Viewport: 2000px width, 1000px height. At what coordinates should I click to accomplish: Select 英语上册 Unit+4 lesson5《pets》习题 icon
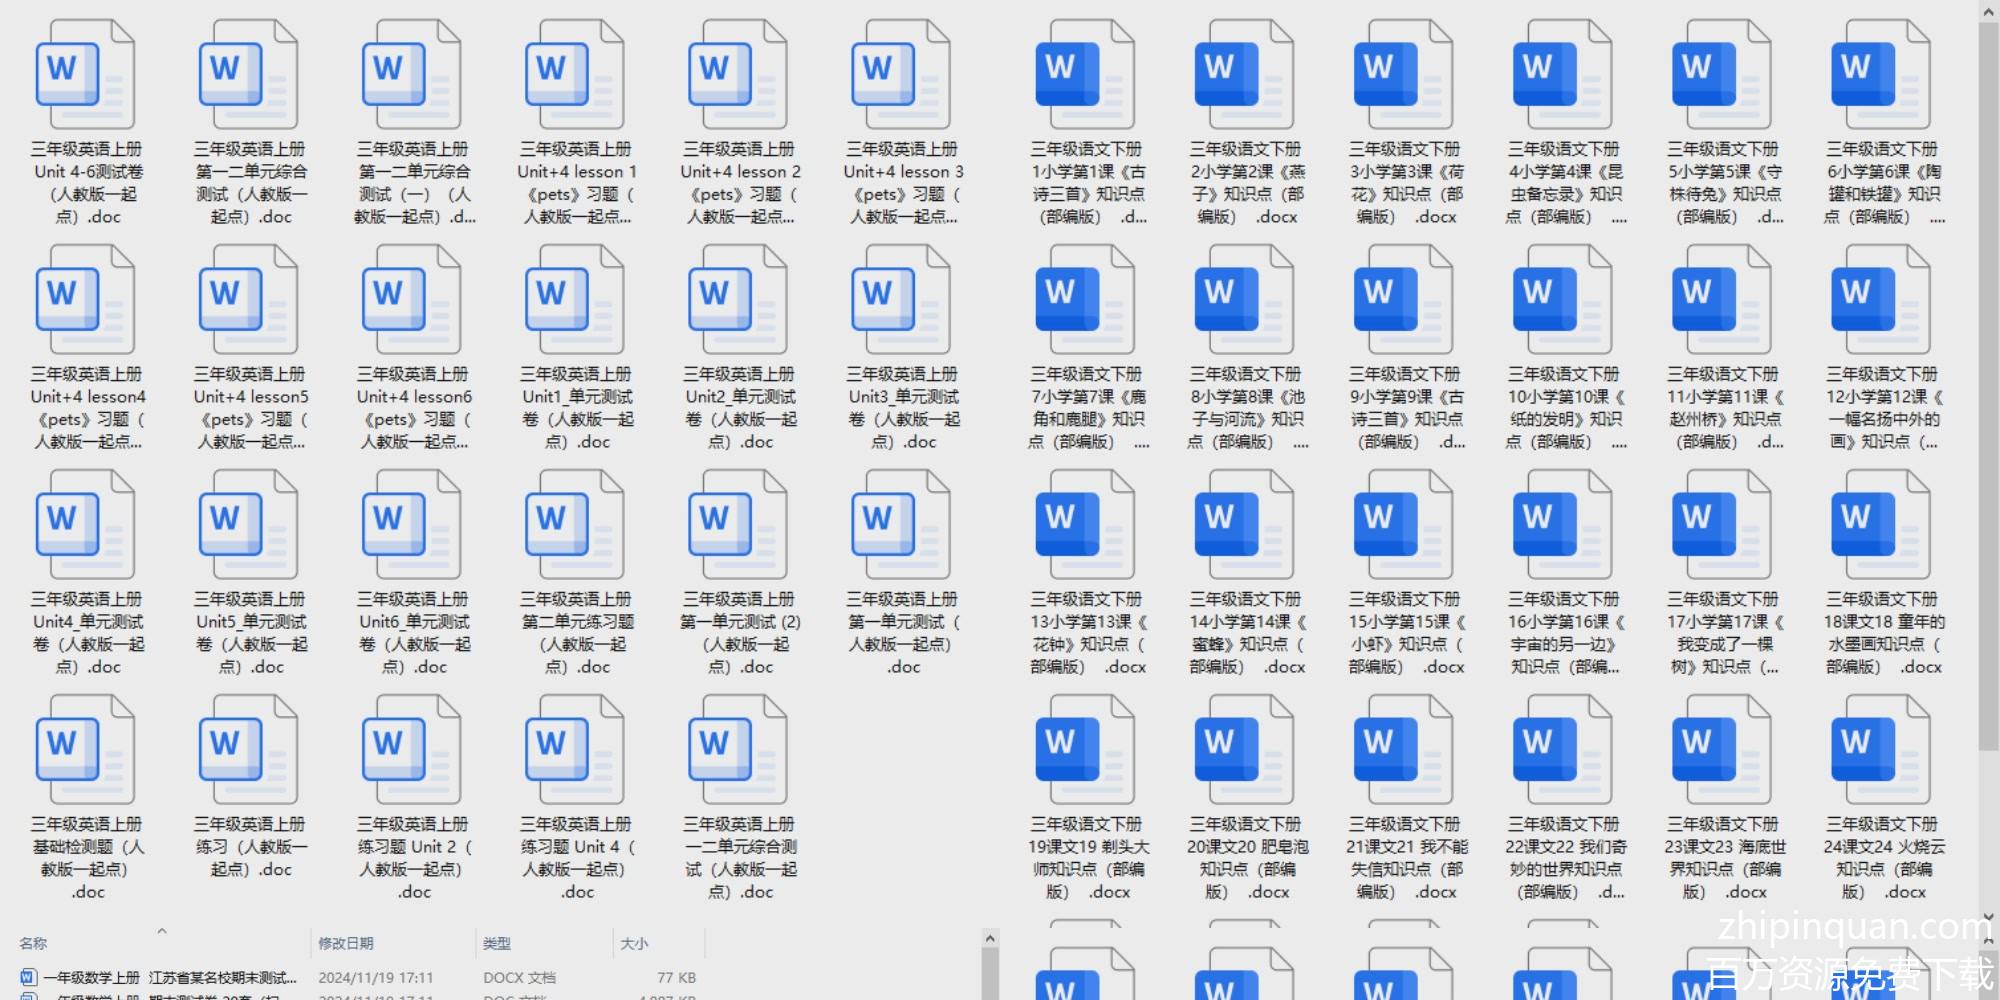click(x=248, y=299)
